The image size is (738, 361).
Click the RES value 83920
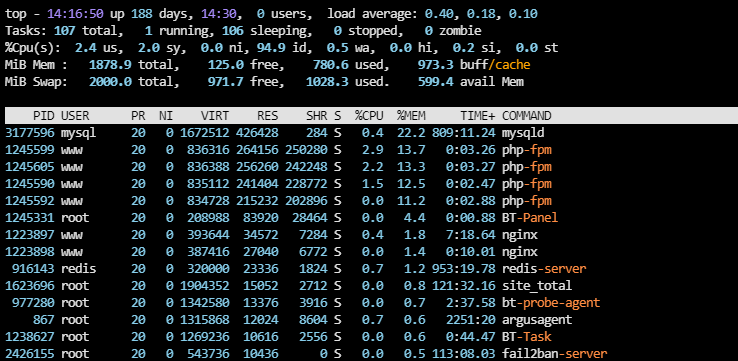point(260,218)
